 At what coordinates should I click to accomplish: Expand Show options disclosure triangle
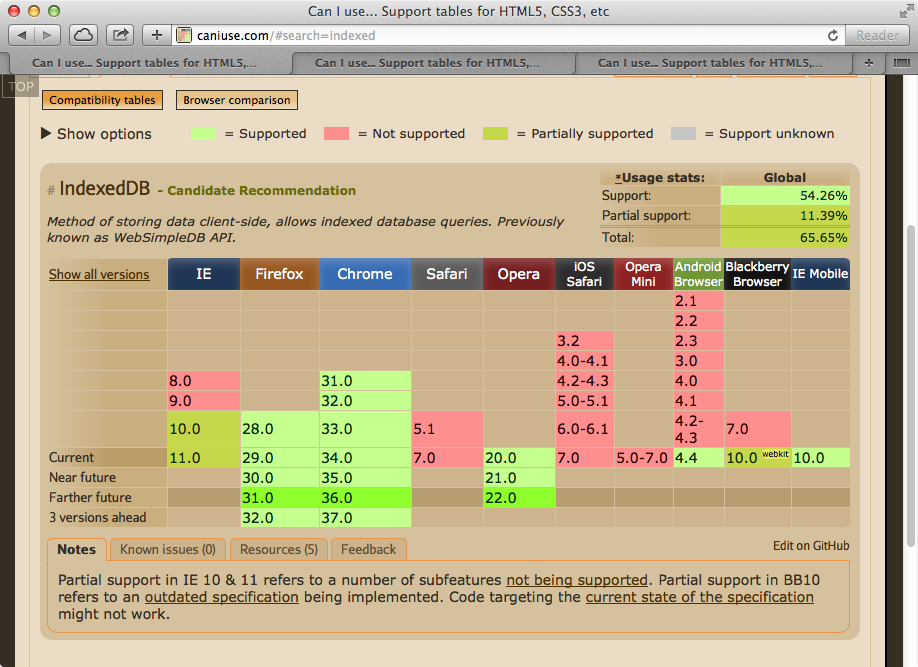(x=46, y=134)
